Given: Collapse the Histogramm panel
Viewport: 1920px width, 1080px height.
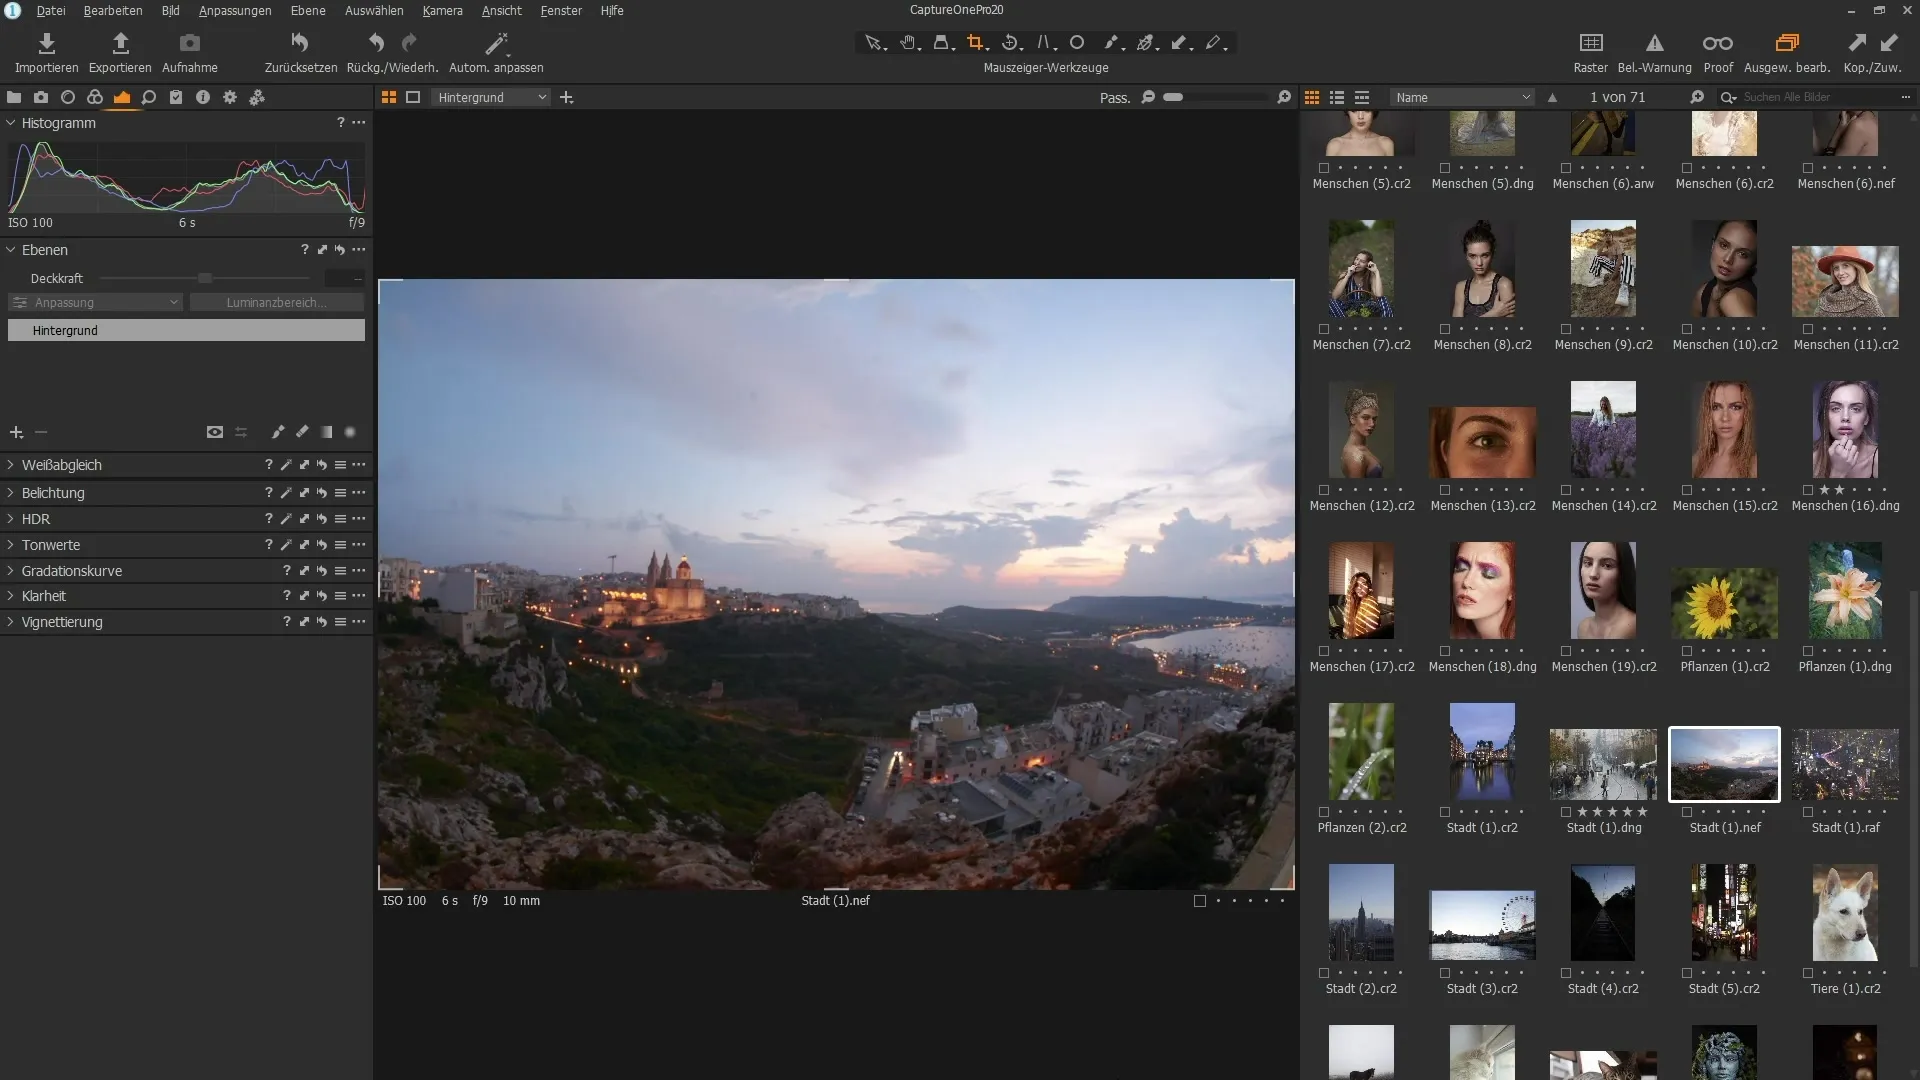Looking at the screenshot, I should click(11, 123).
